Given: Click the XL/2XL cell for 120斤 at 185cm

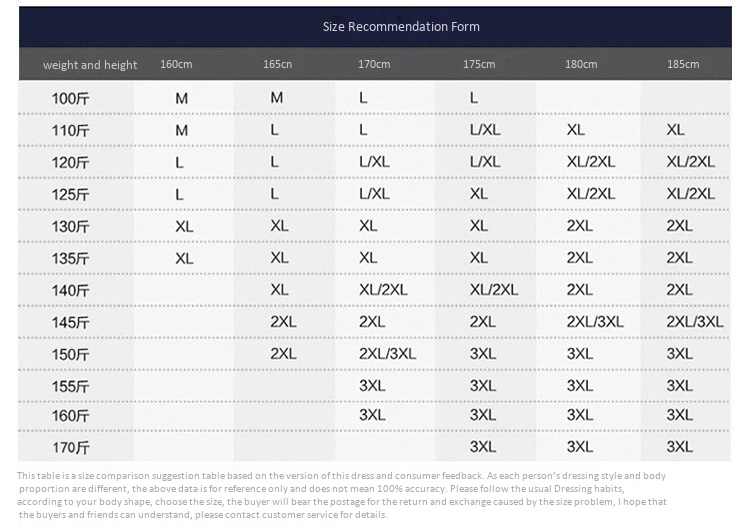Looking at the screenshot, I should [690, 162].
